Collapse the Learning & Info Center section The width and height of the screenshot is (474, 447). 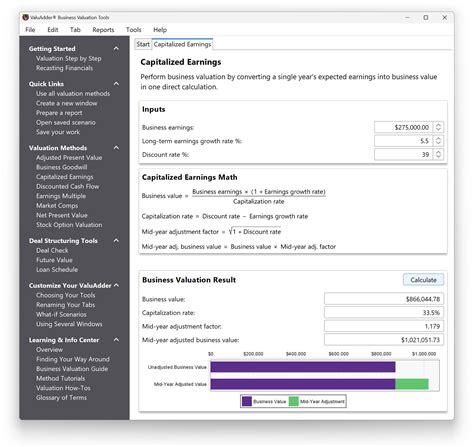[116, 340]
